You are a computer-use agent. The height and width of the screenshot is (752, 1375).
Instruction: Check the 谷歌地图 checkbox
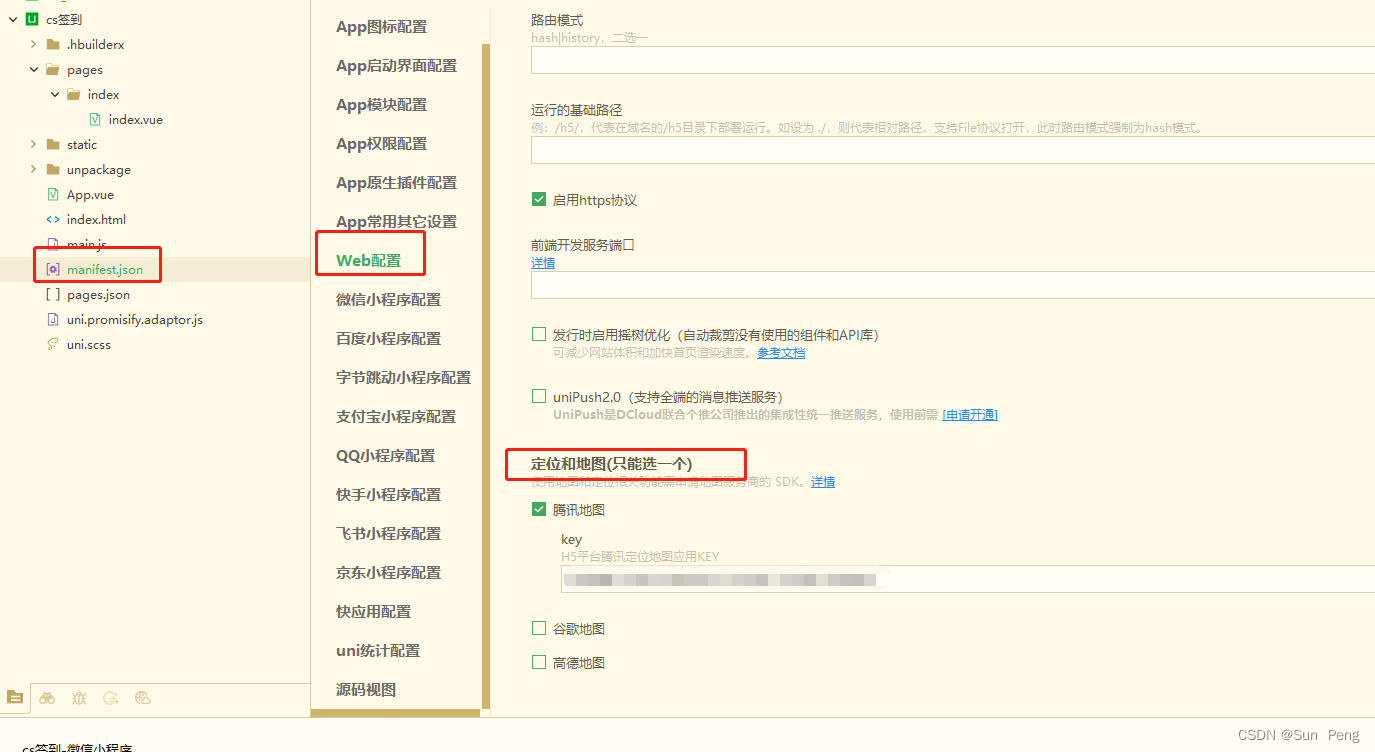click(x=539, y=628)
